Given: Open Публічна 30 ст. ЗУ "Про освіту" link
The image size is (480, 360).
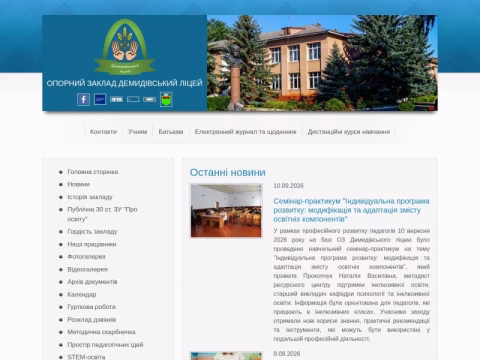Looking at the screenshot, I should click(x=102, y=214).
